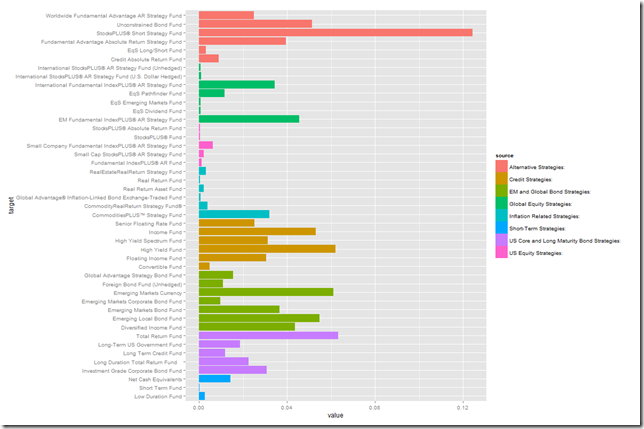
Task: Select the Total Return Fund purple bar
Action: click(x=268, y=335)
